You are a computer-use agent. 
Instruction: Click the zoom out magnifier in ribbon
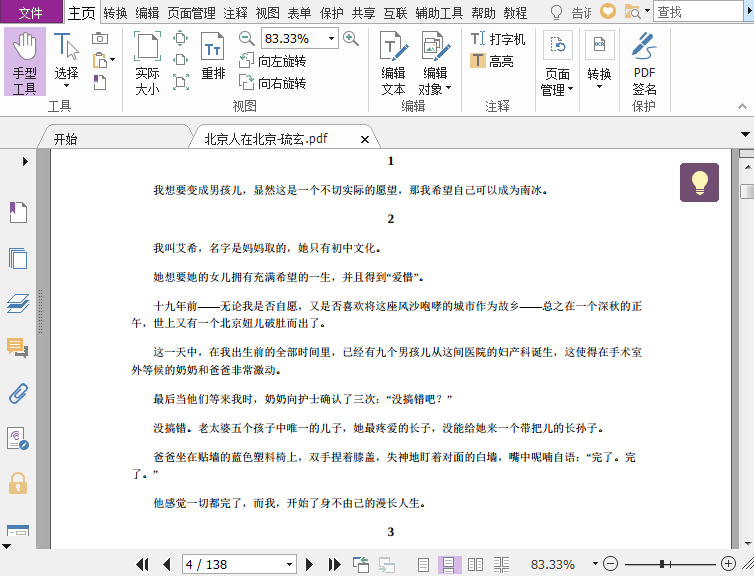(x=246, y=38)
